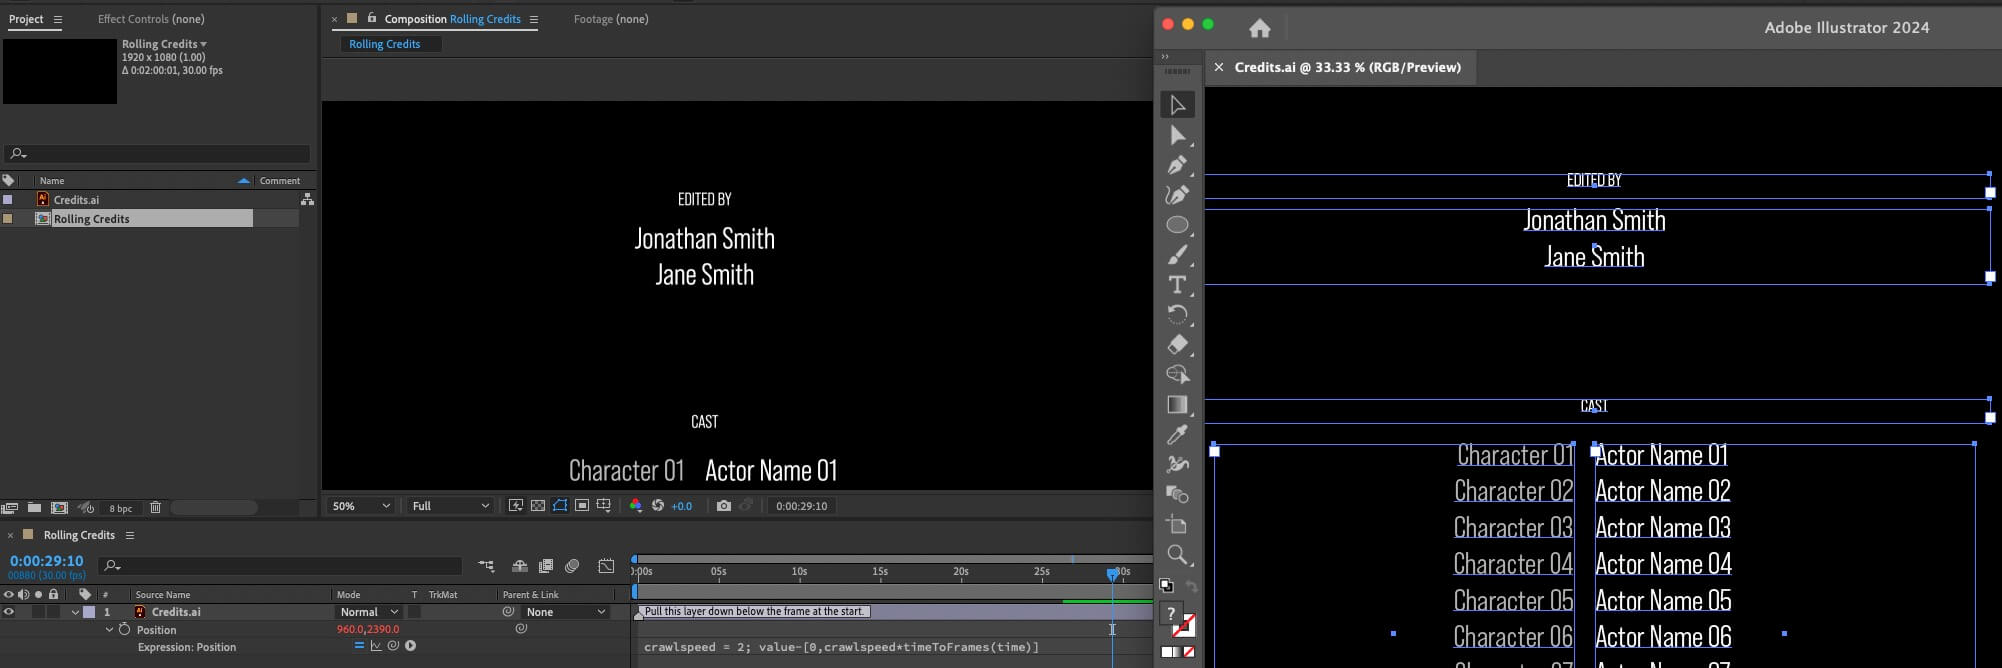The image size is (2002, 668).
Task: Expand Illustrator toolbar double arrows
Action: [x=1165, y=57]
